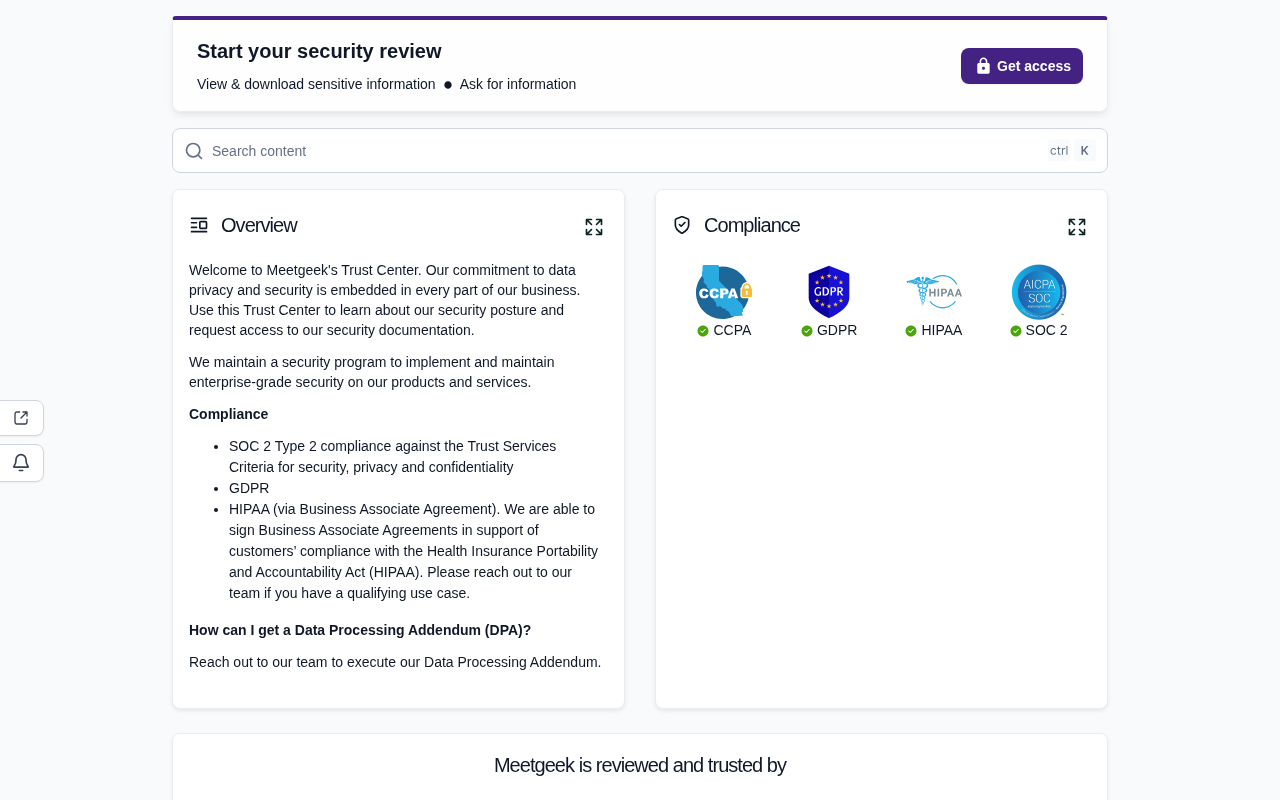The image size is (1280, 800).
Task: Click the green checkmark beside GDPR
Action: (807, 331)
